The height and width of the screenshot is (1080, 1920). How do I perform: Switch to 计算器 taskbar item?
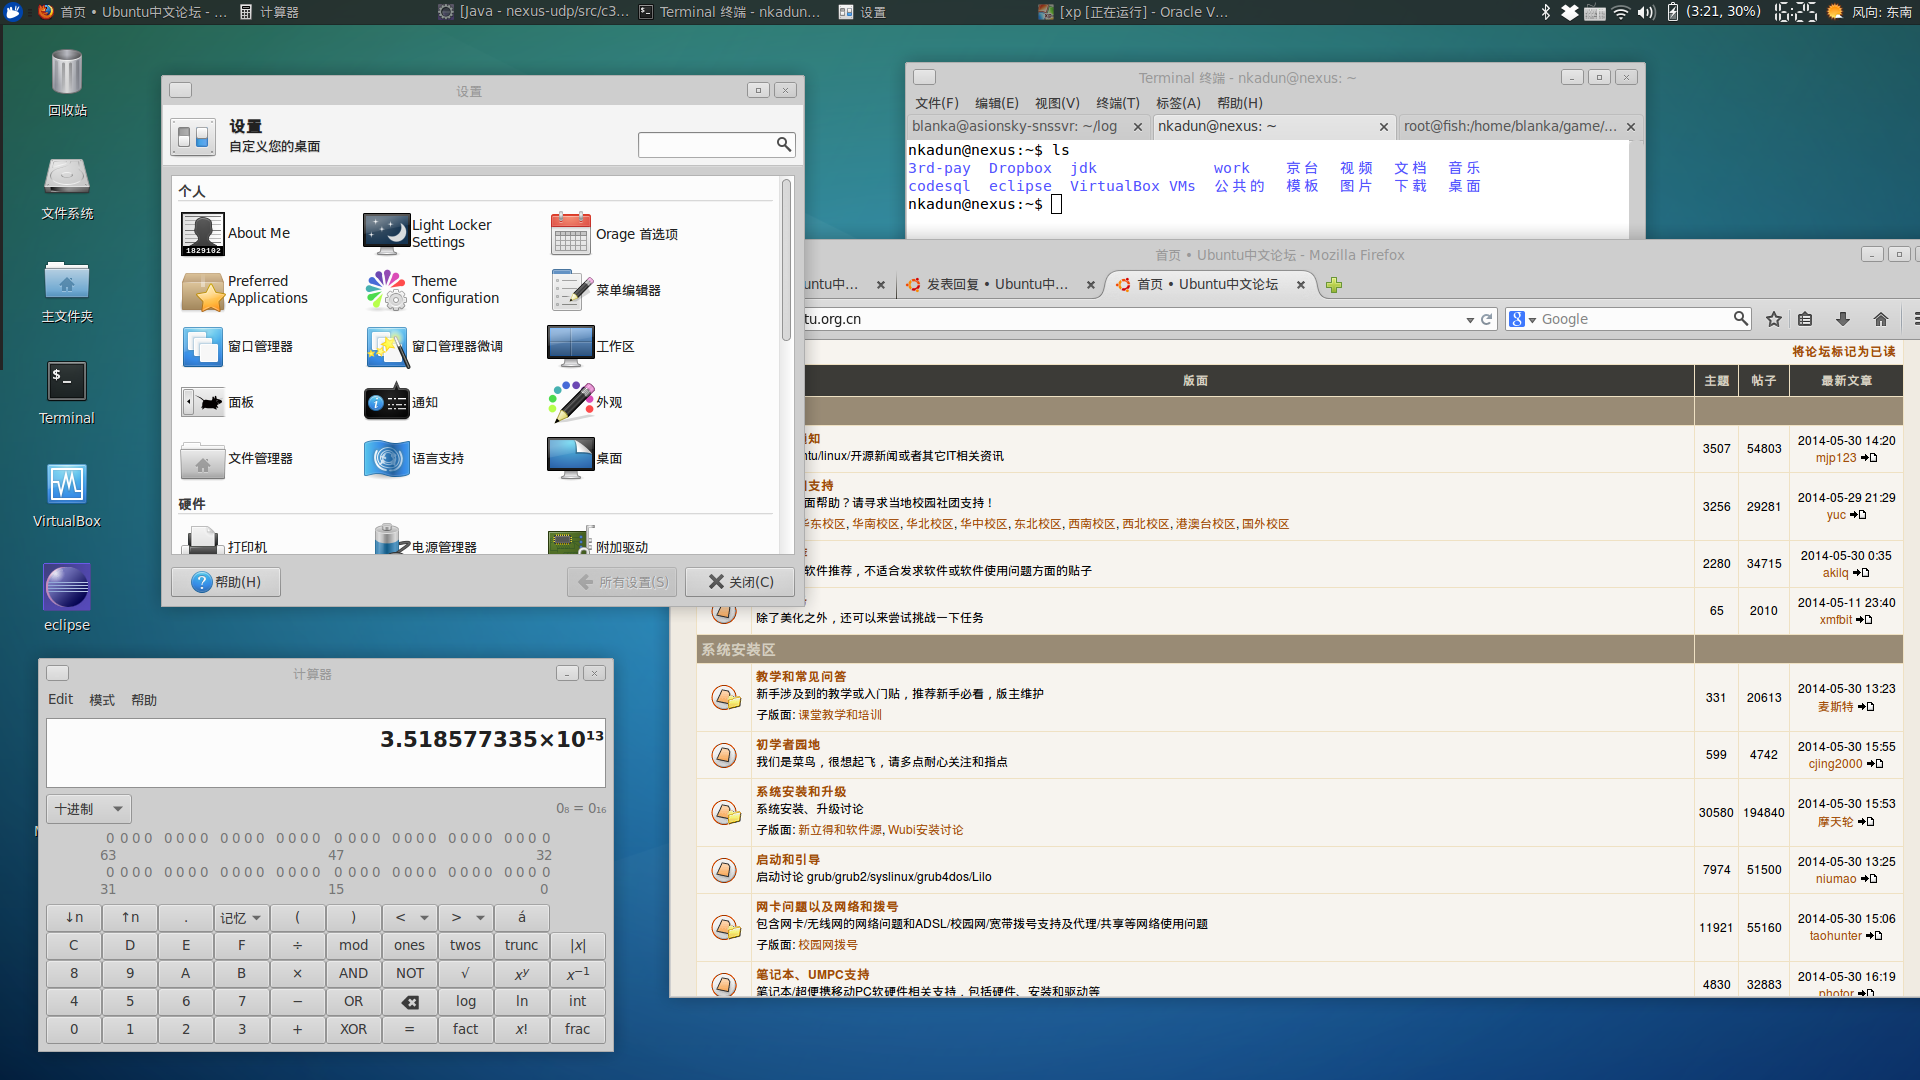click(x=270, y=12)
